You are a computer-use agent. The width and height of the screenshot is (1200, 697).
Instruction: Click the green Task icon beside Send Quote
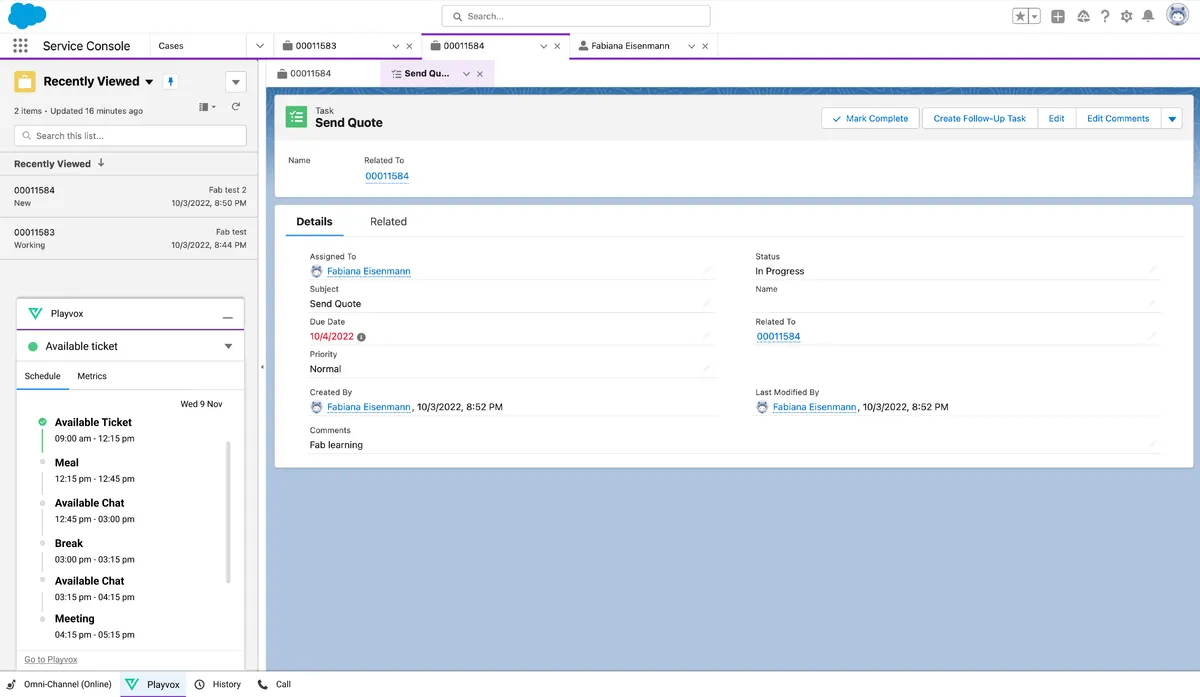(x=296, y=117)
